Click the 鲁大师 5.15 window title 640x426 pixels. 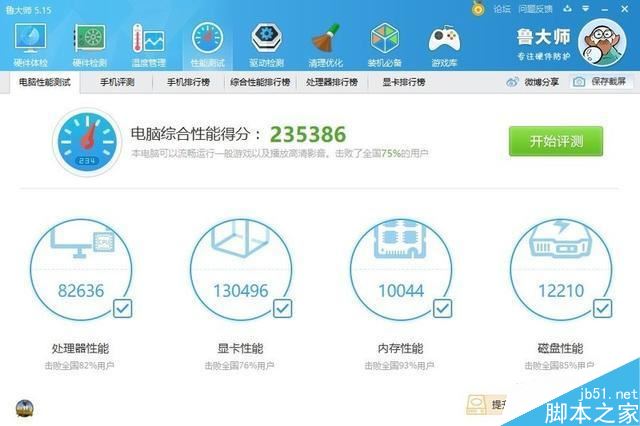[29, 10]
